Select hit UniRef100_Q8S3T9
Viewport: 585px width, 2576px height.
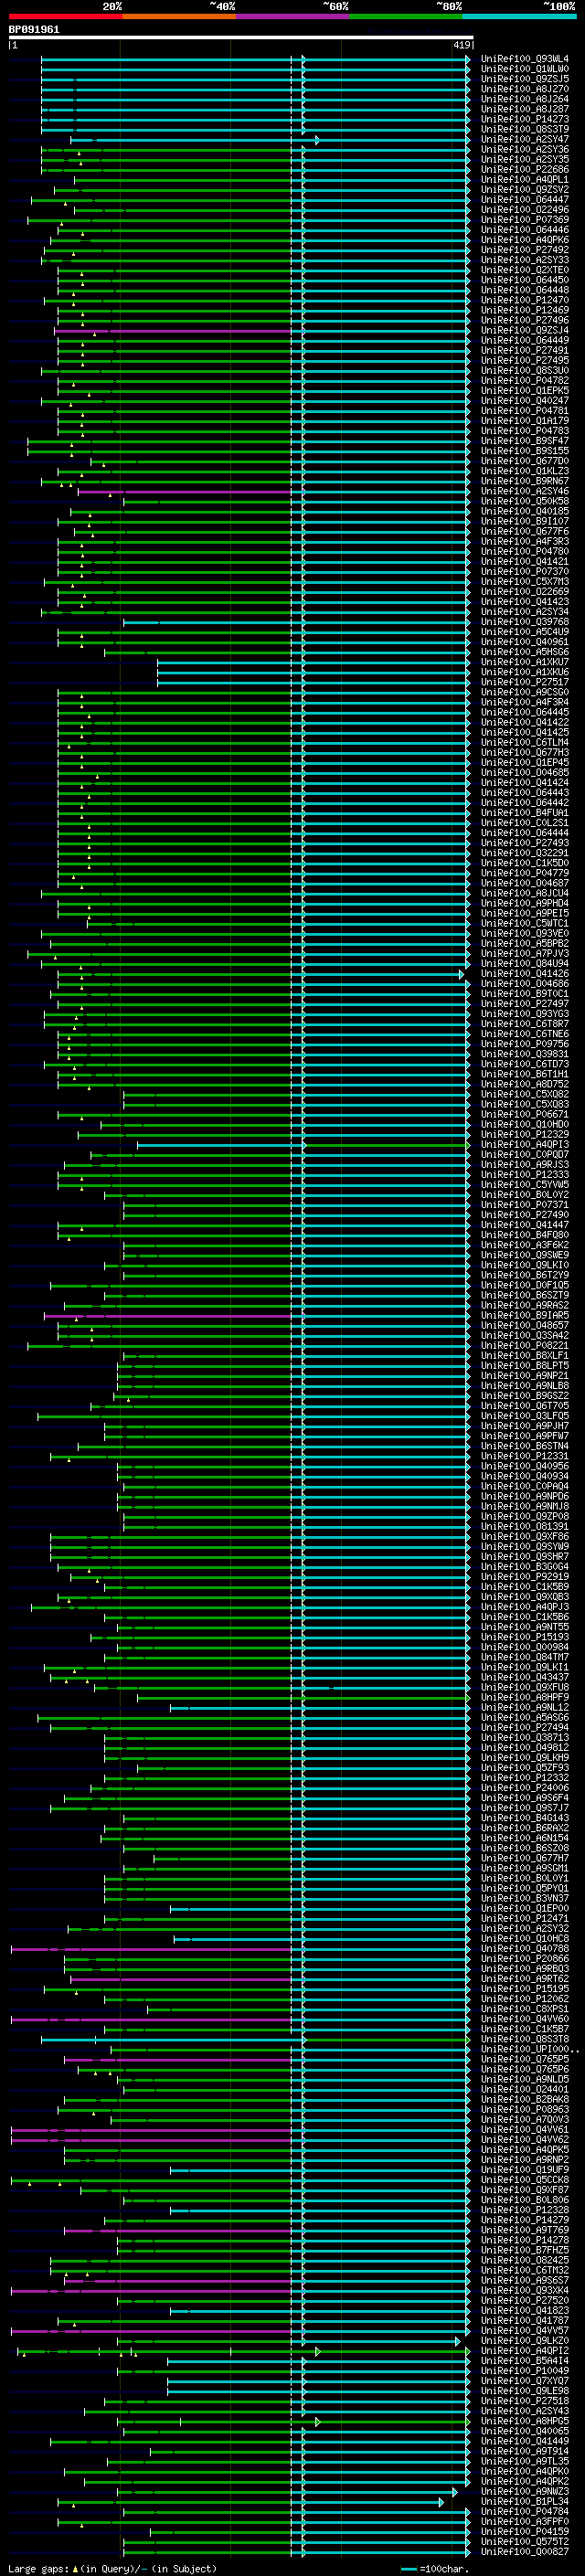coord(525,129)
